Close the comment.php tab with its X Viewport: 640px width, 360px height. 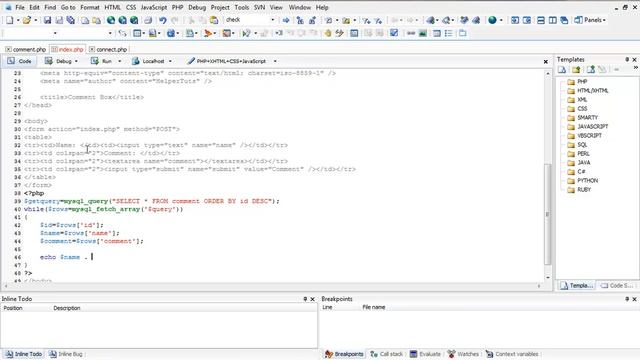point(8,49)
